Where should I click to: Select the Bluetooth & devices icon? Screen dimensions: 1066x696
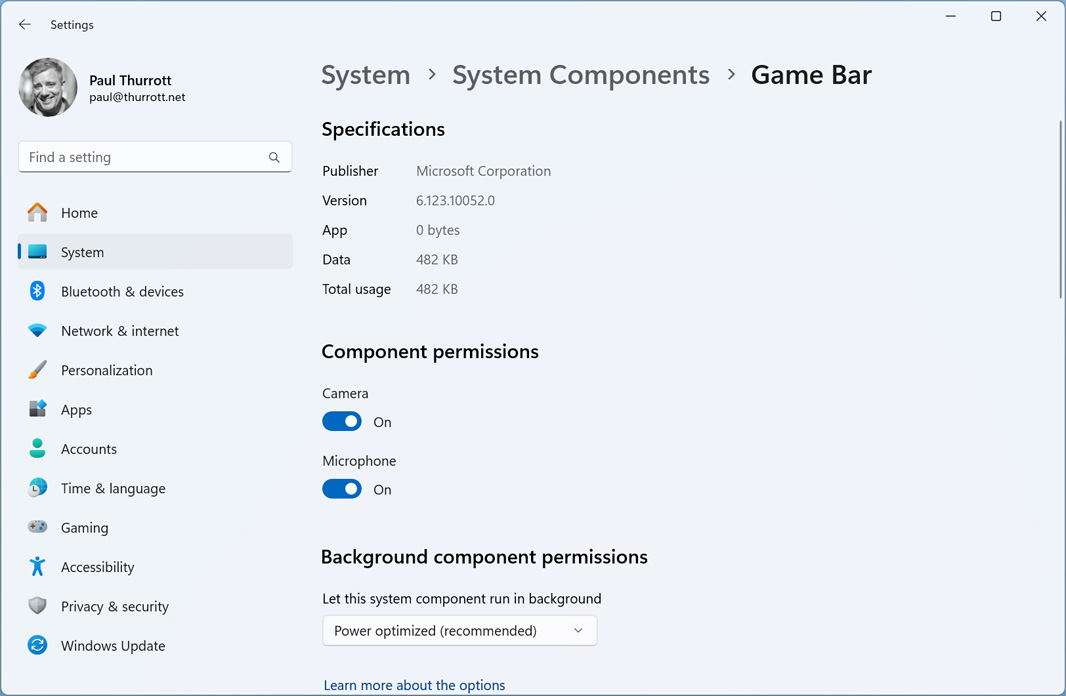pos(37,291)
